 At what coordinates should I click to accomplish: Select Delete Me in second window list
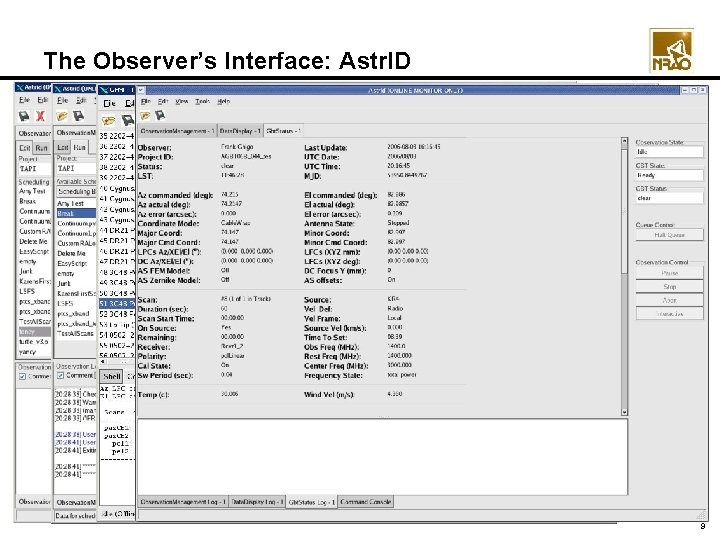[x=71, y=253]
